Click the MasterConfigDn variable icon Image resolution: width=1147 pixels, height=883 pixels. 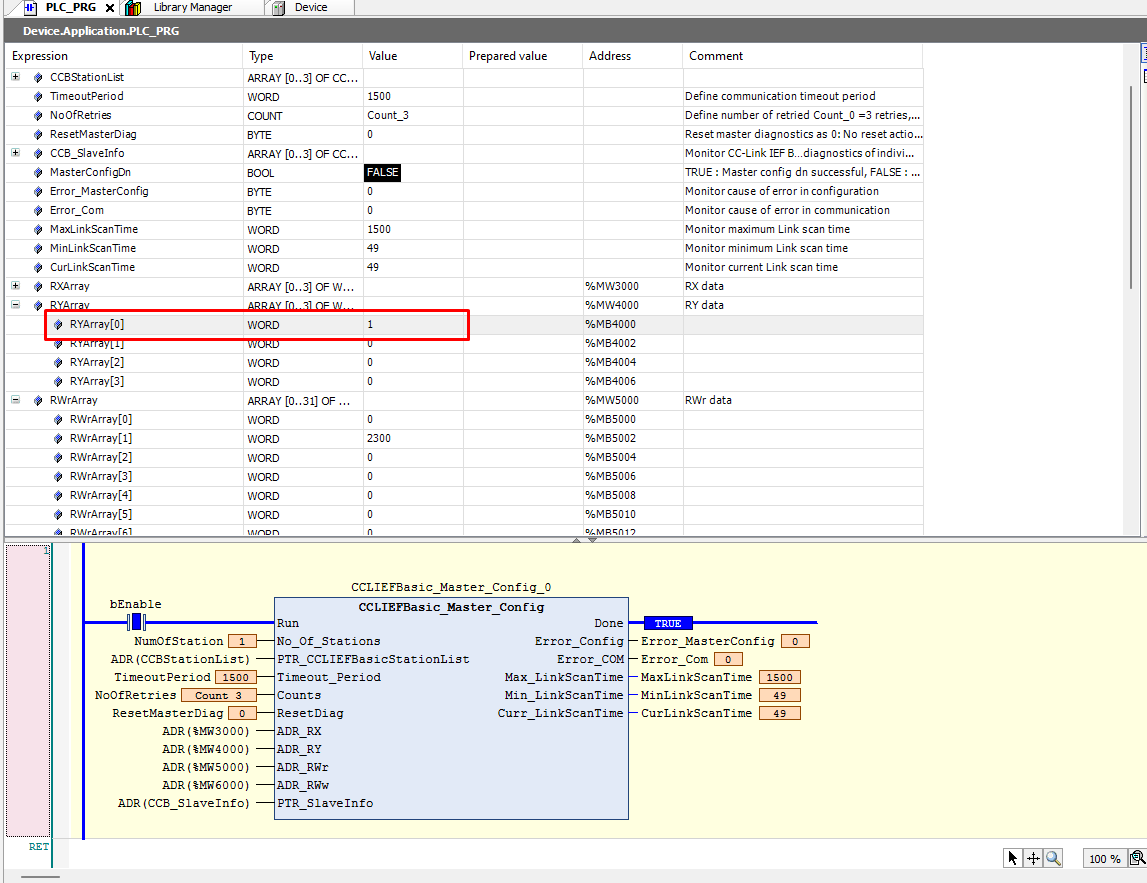tap(38, 173)
